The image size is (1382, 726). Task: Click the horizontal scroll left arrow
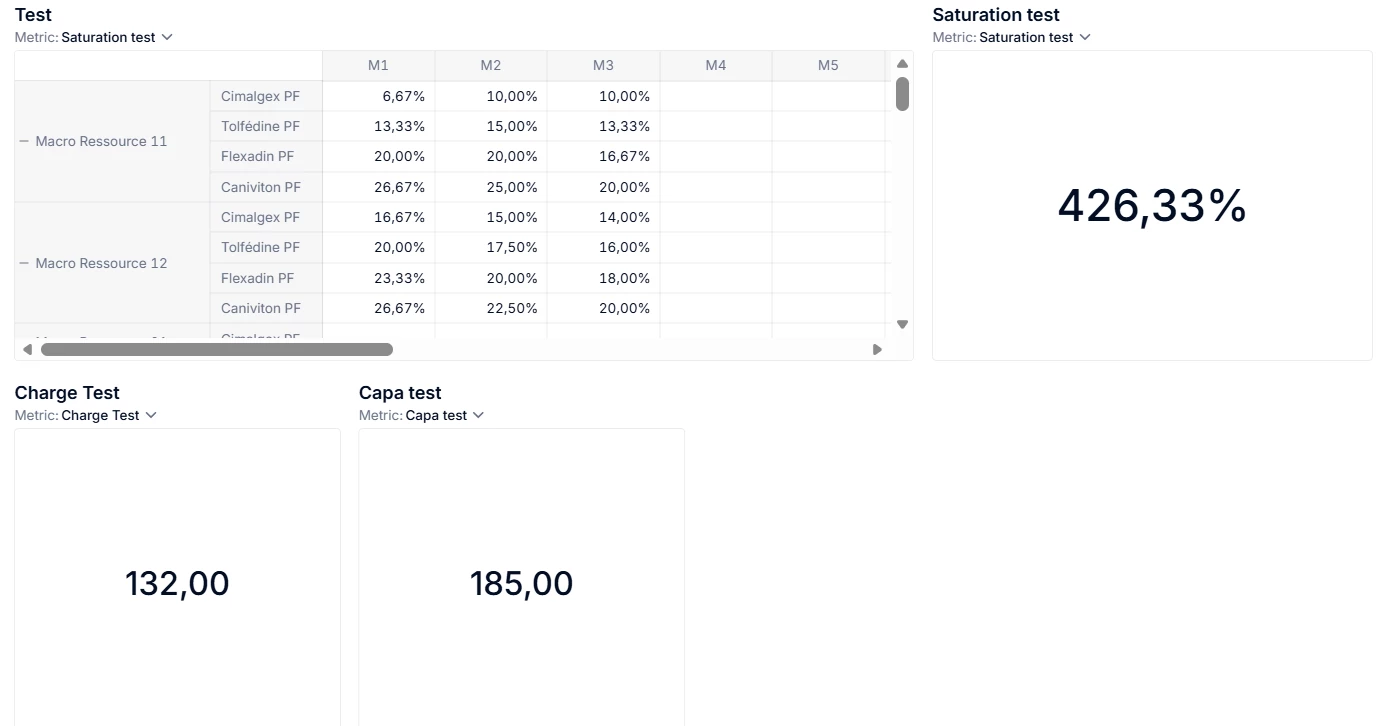click(27, 349)
